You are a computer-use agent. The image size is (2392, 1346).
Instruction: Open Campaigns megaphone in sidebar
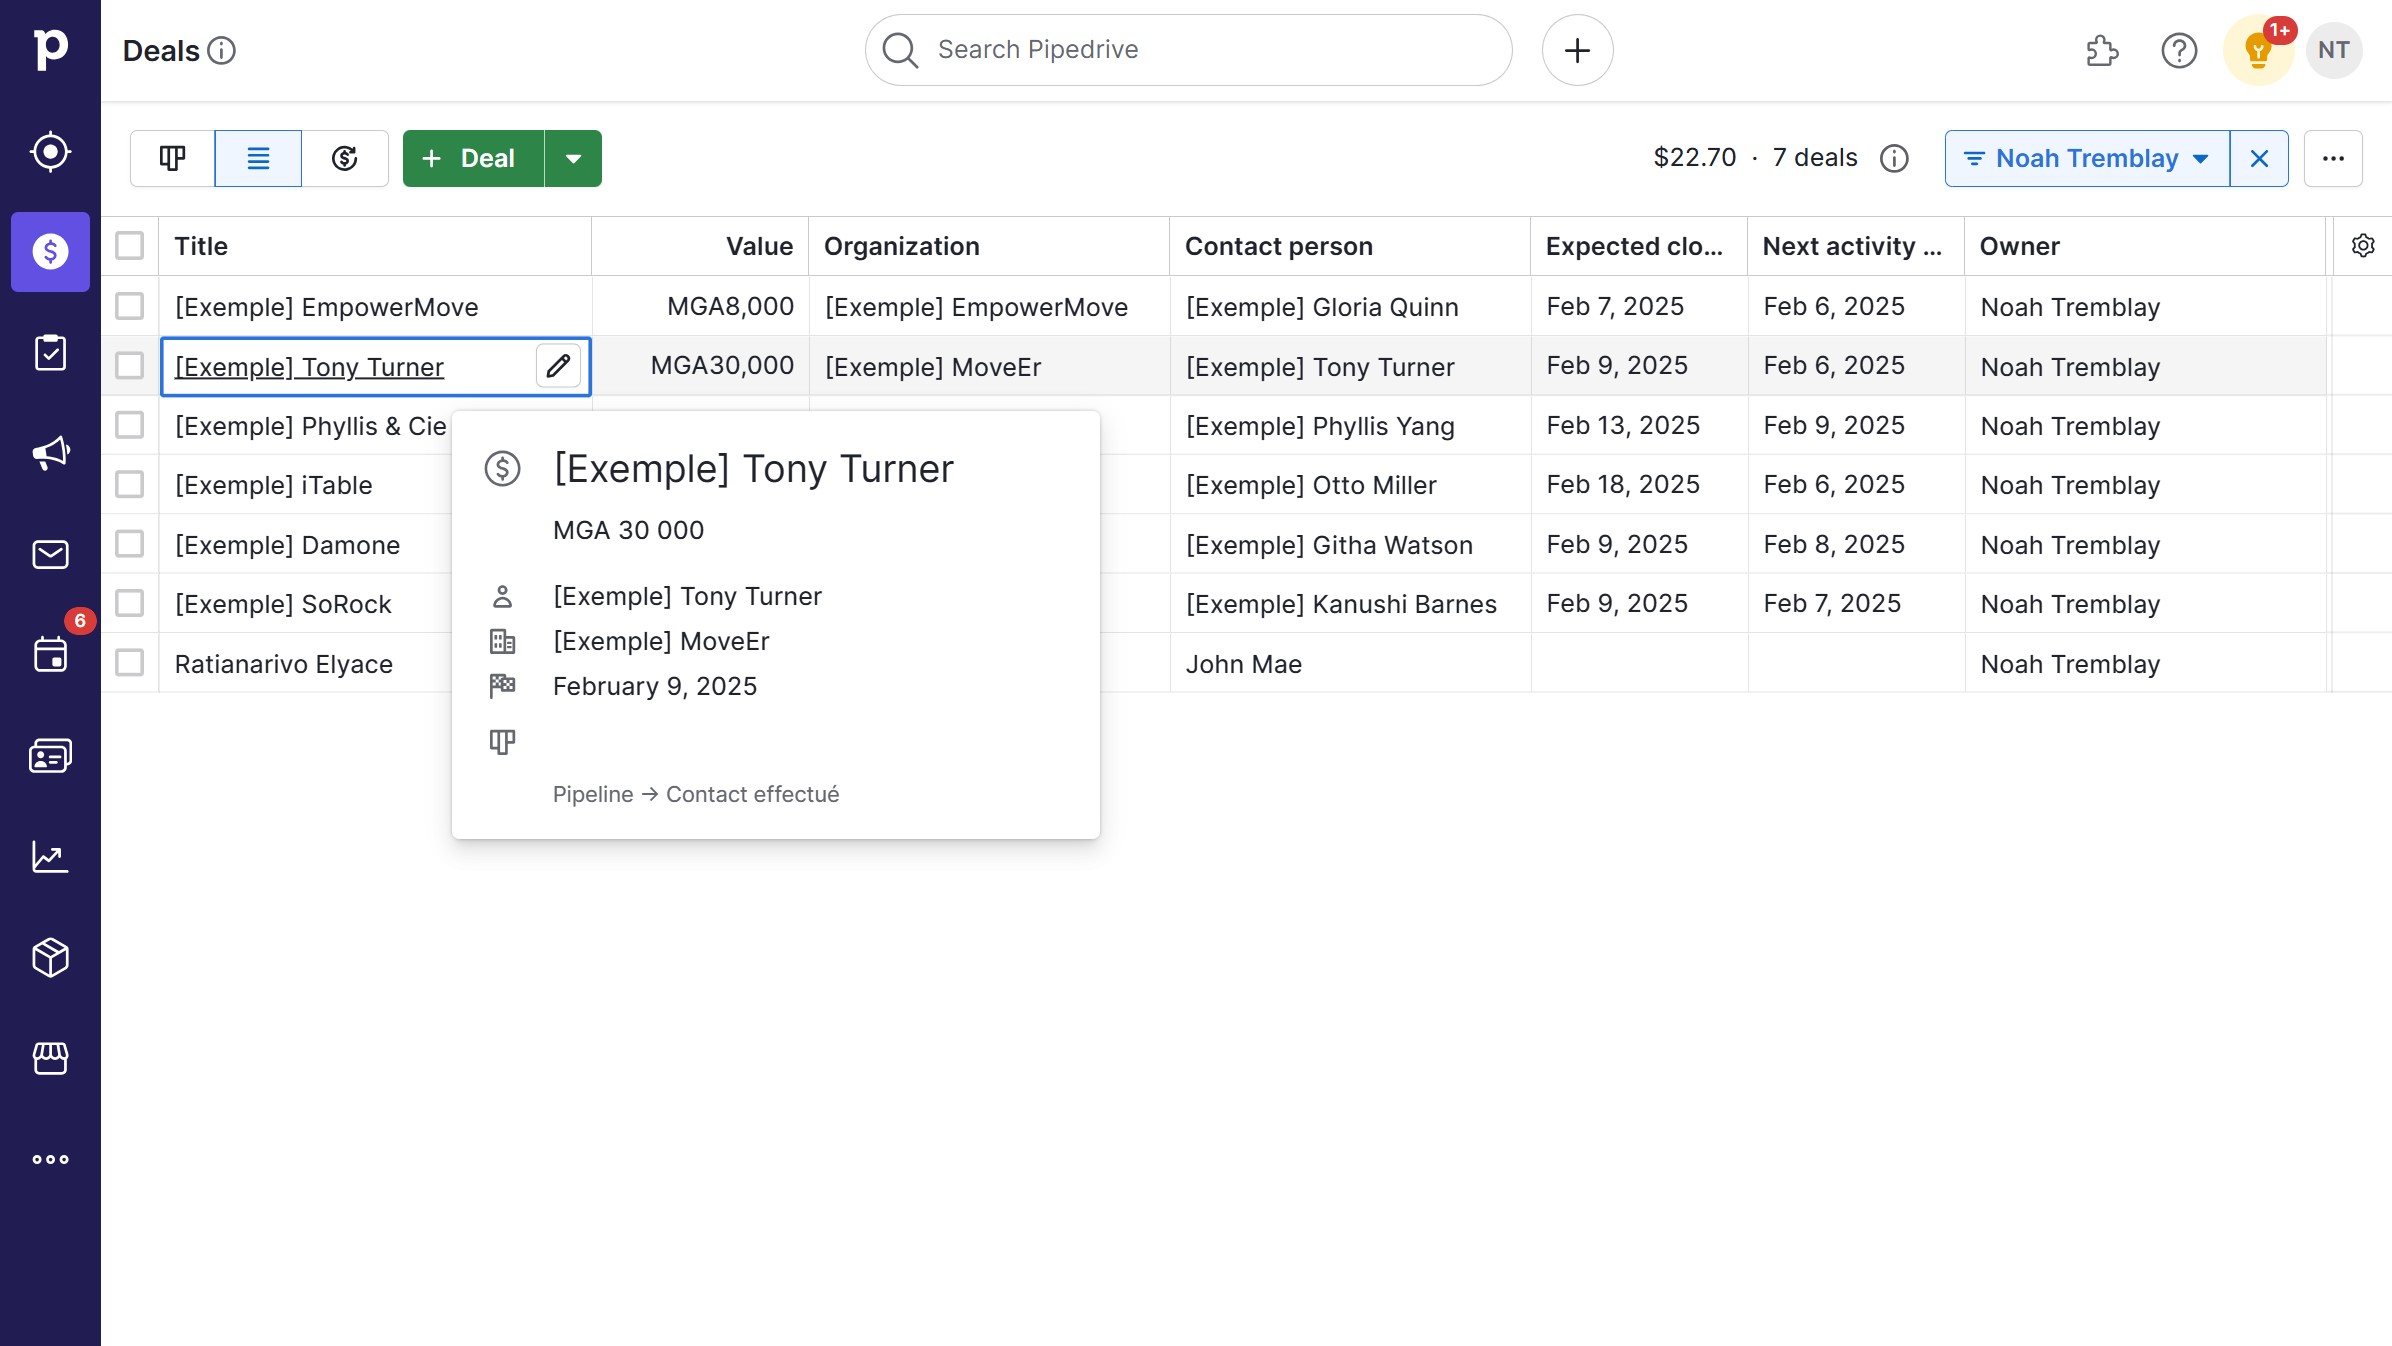click(x=50, y=453)
